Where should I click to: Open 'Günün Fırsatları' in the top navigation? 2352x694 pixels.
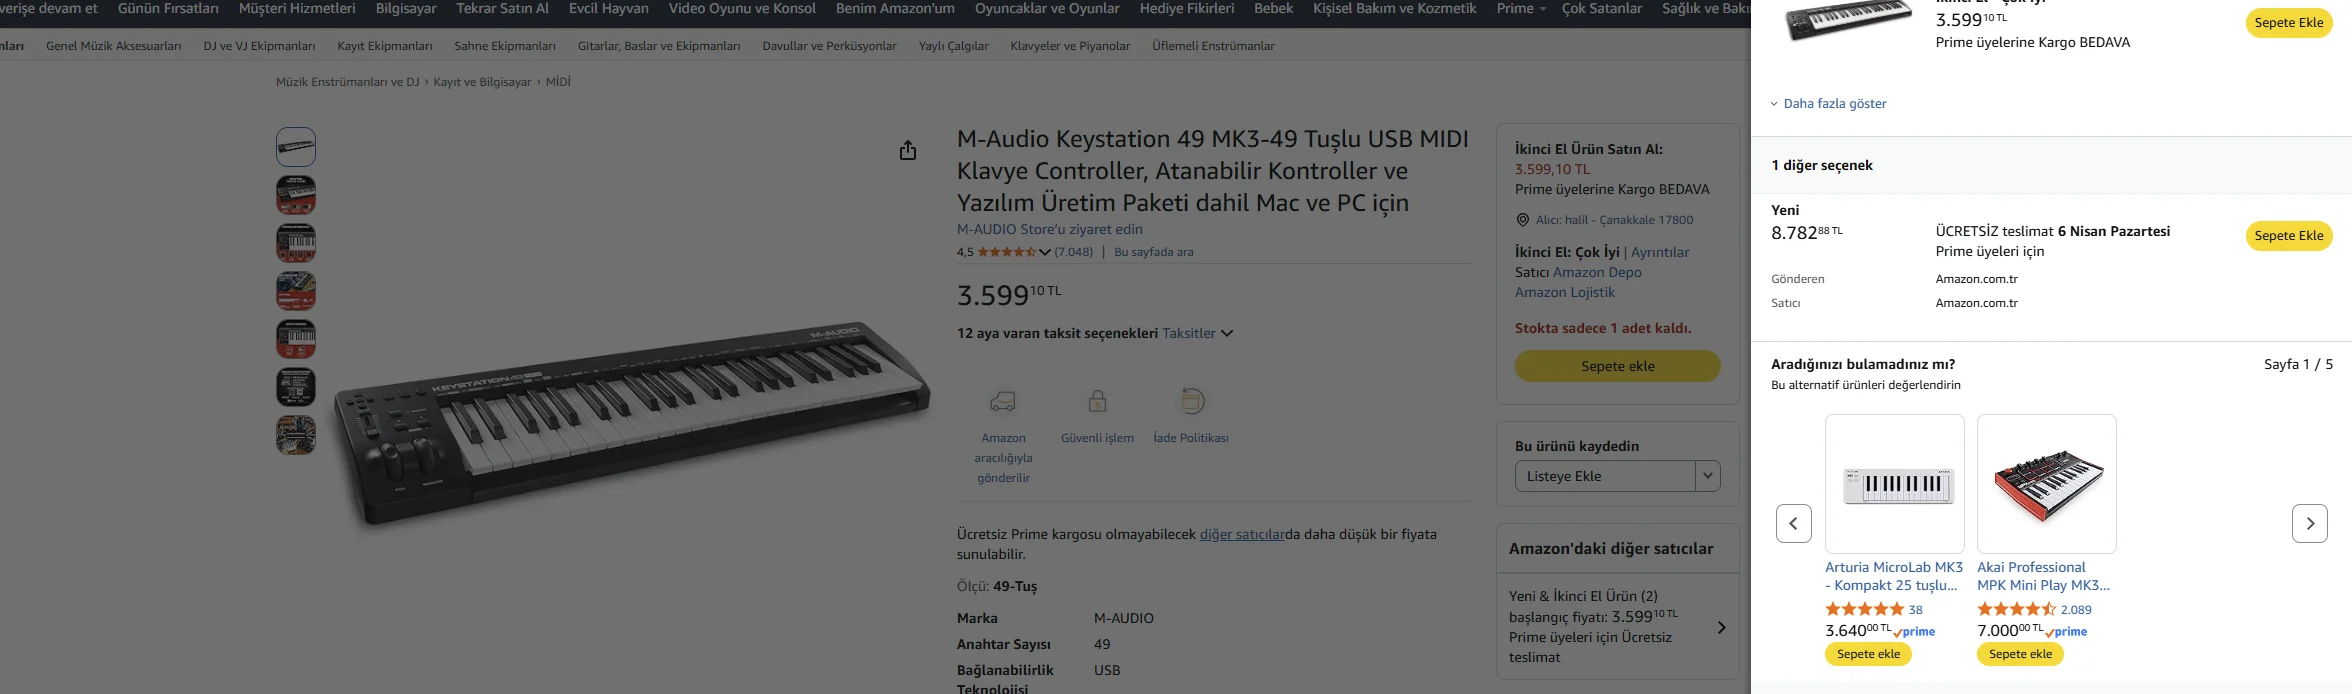(x=168, y=8)
